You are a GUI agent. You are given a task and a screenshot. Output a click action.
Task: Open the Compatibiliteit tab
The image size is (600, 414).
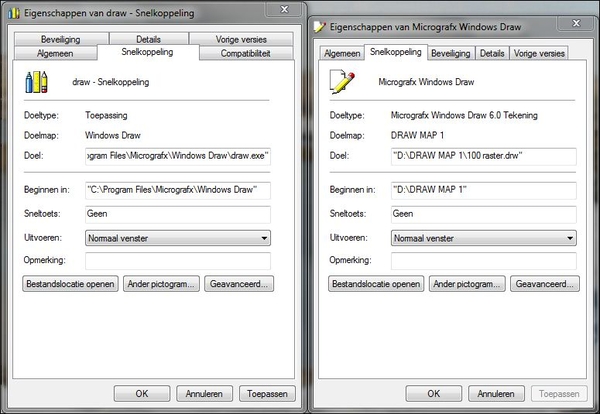click(246, 53)
